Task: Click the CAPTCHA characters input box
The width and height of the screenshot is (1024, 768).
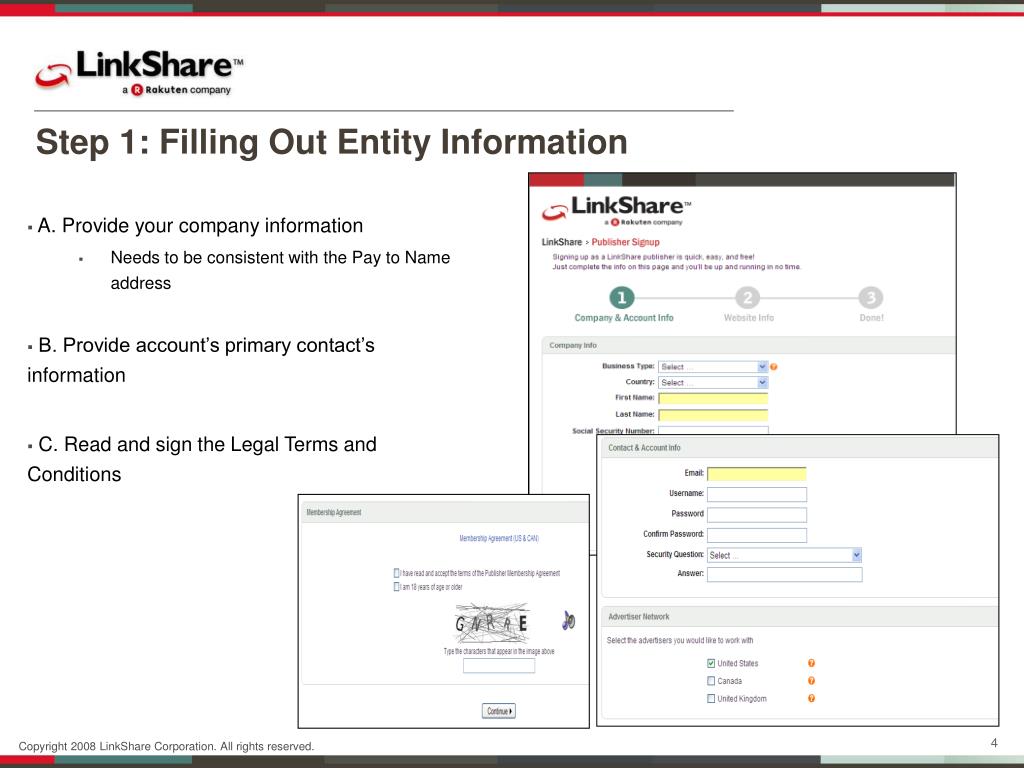Action: click(499, 665)
